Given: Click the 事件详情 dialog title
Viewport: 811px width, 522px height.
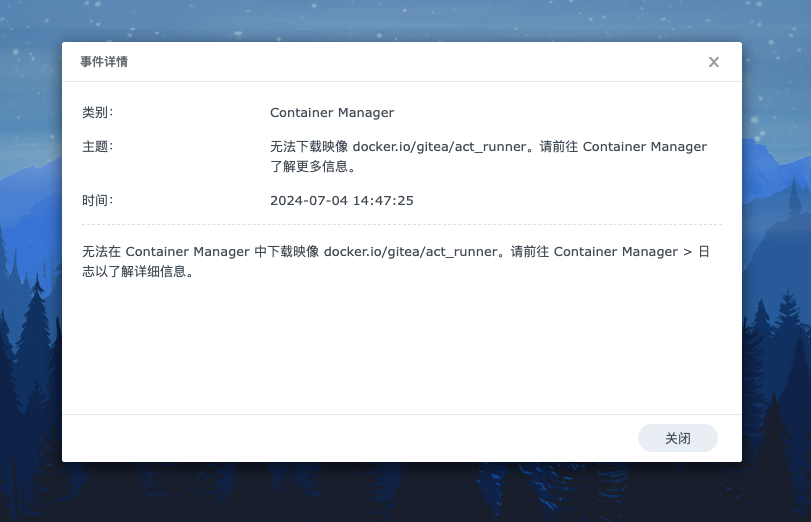Looking at the screenshot, I should pos(104,62).
